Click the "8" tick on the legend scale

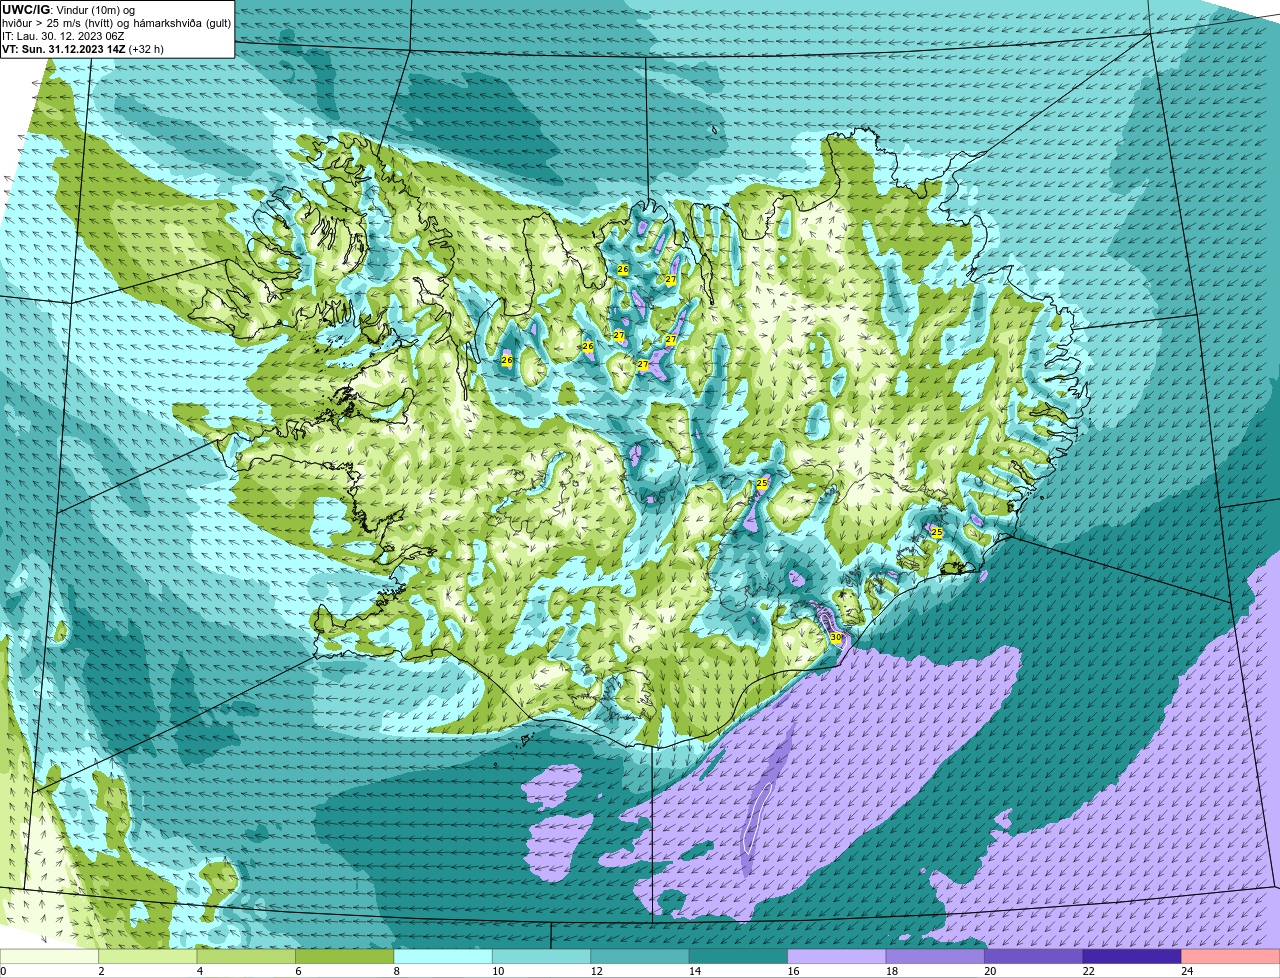tap(396, 971)
